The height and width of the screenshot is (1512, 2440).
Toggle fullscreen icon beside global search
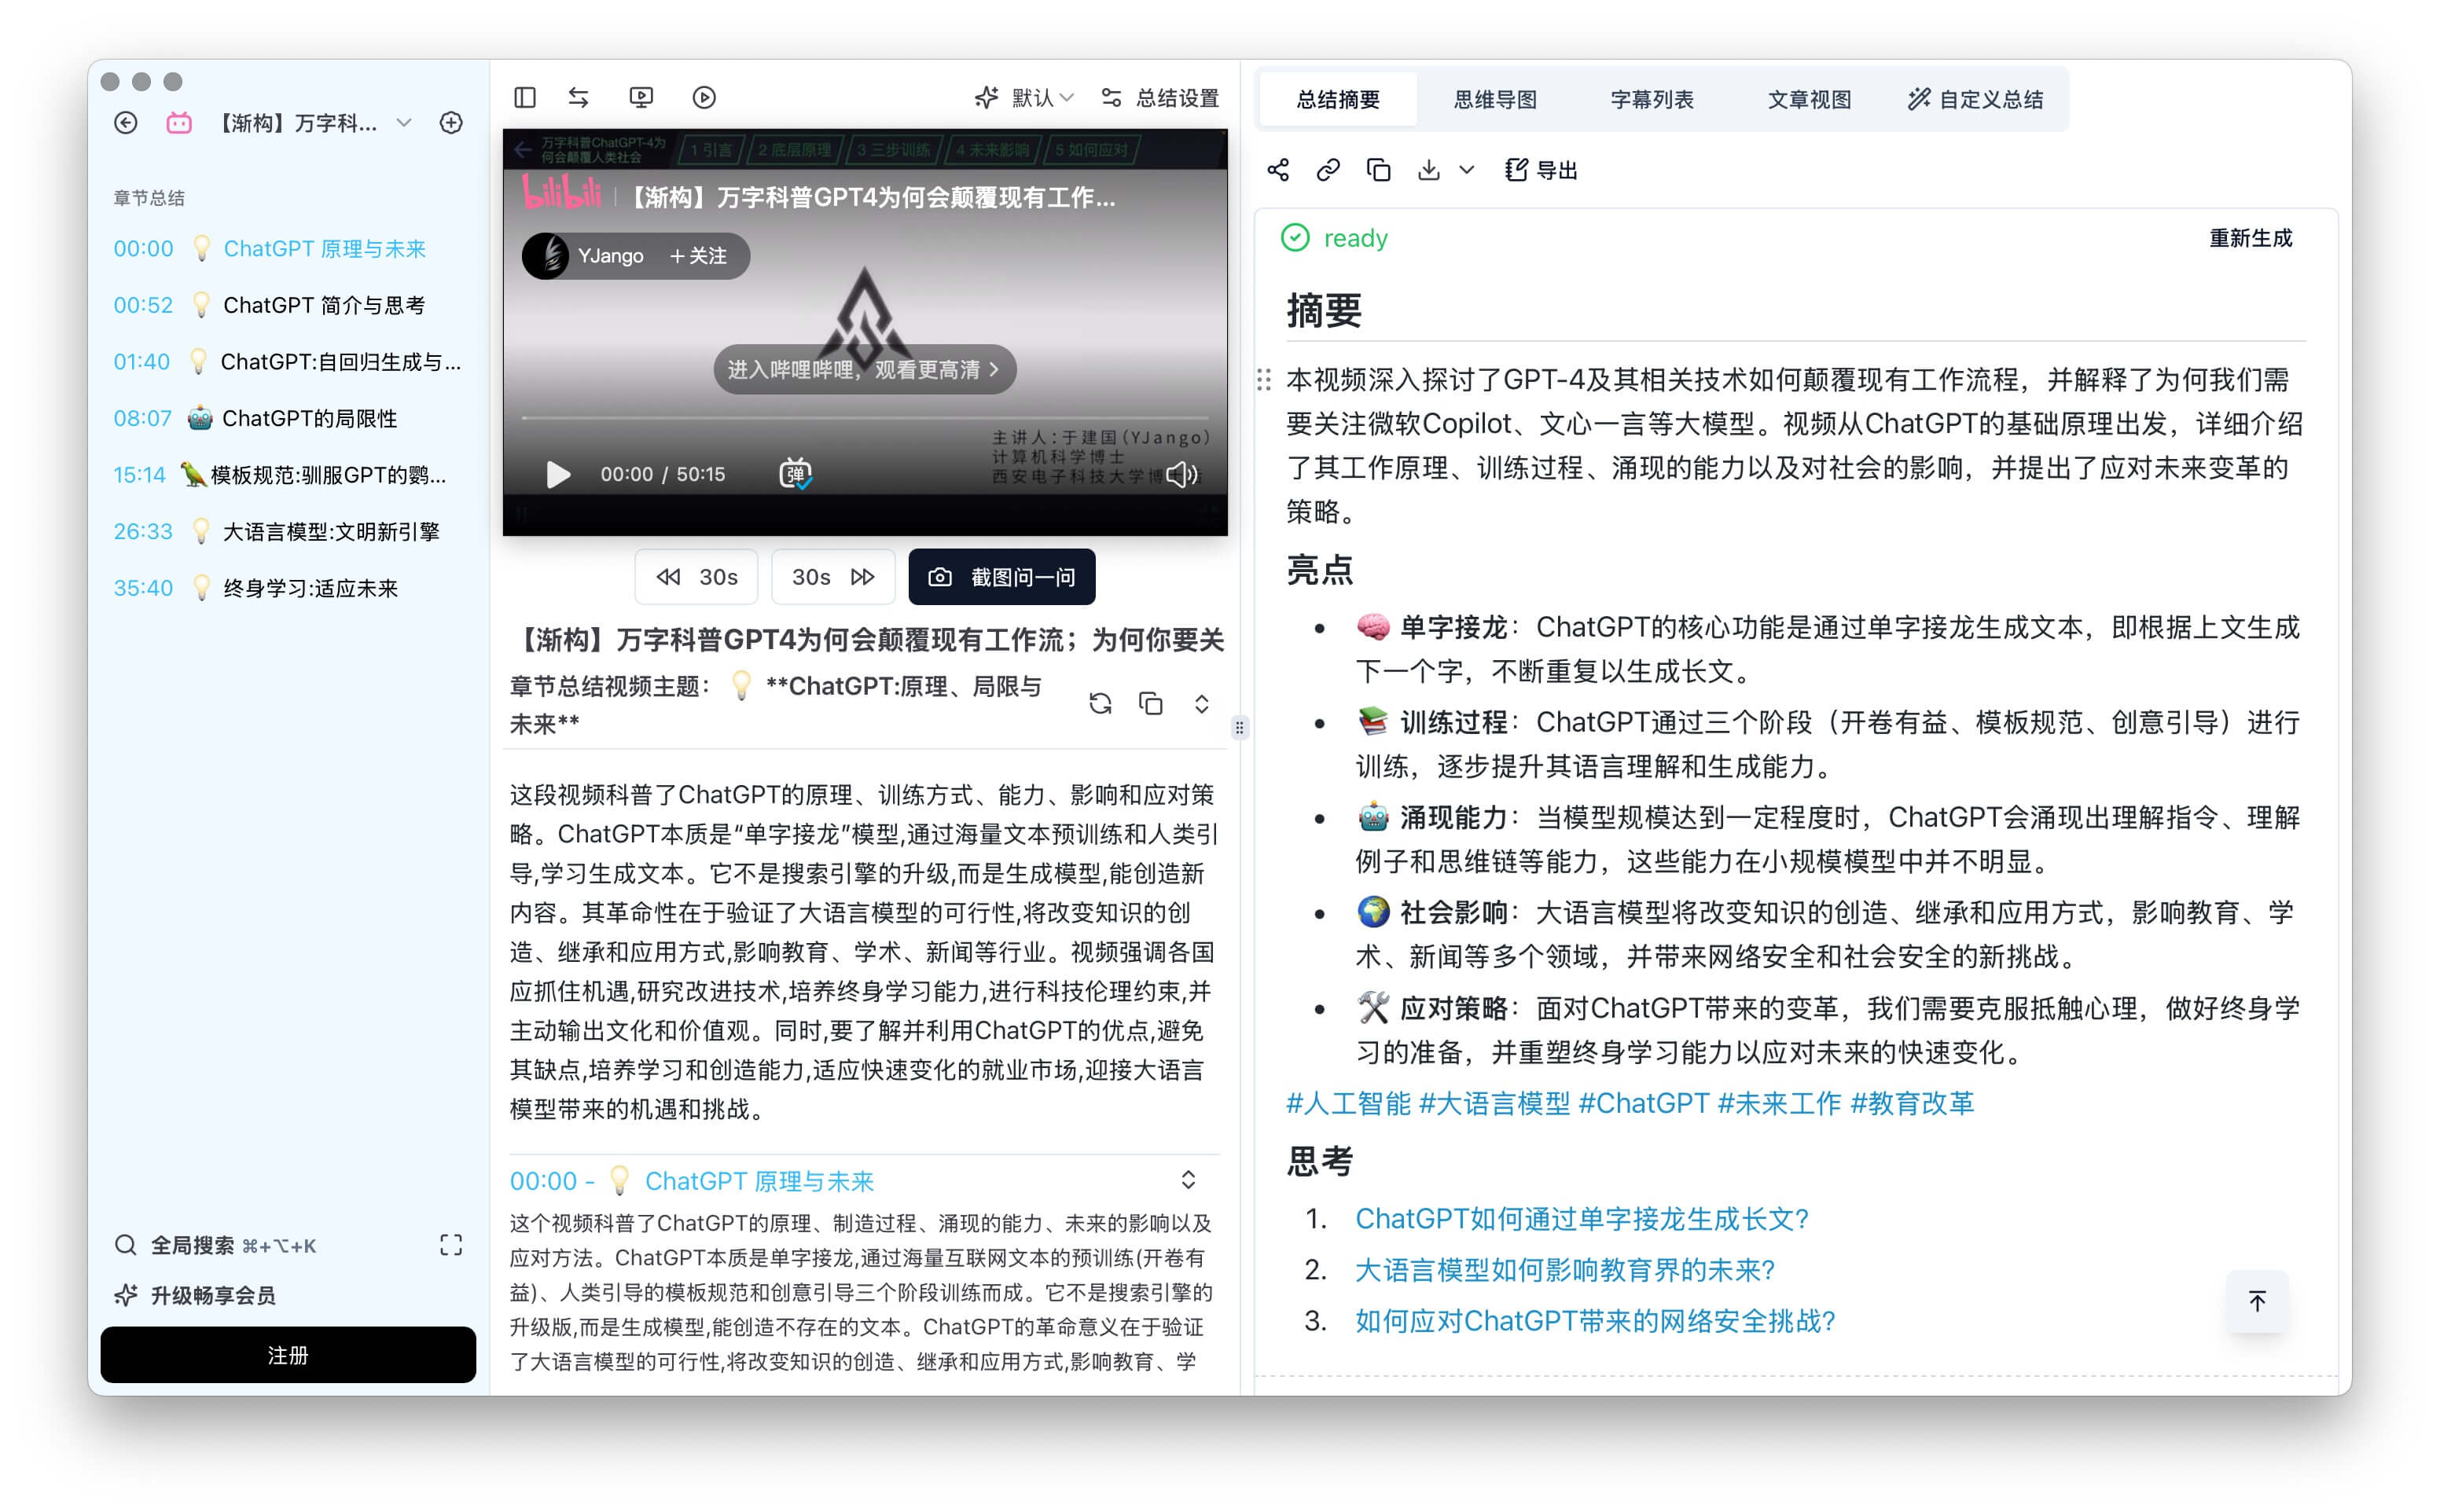click(451, 1245)
